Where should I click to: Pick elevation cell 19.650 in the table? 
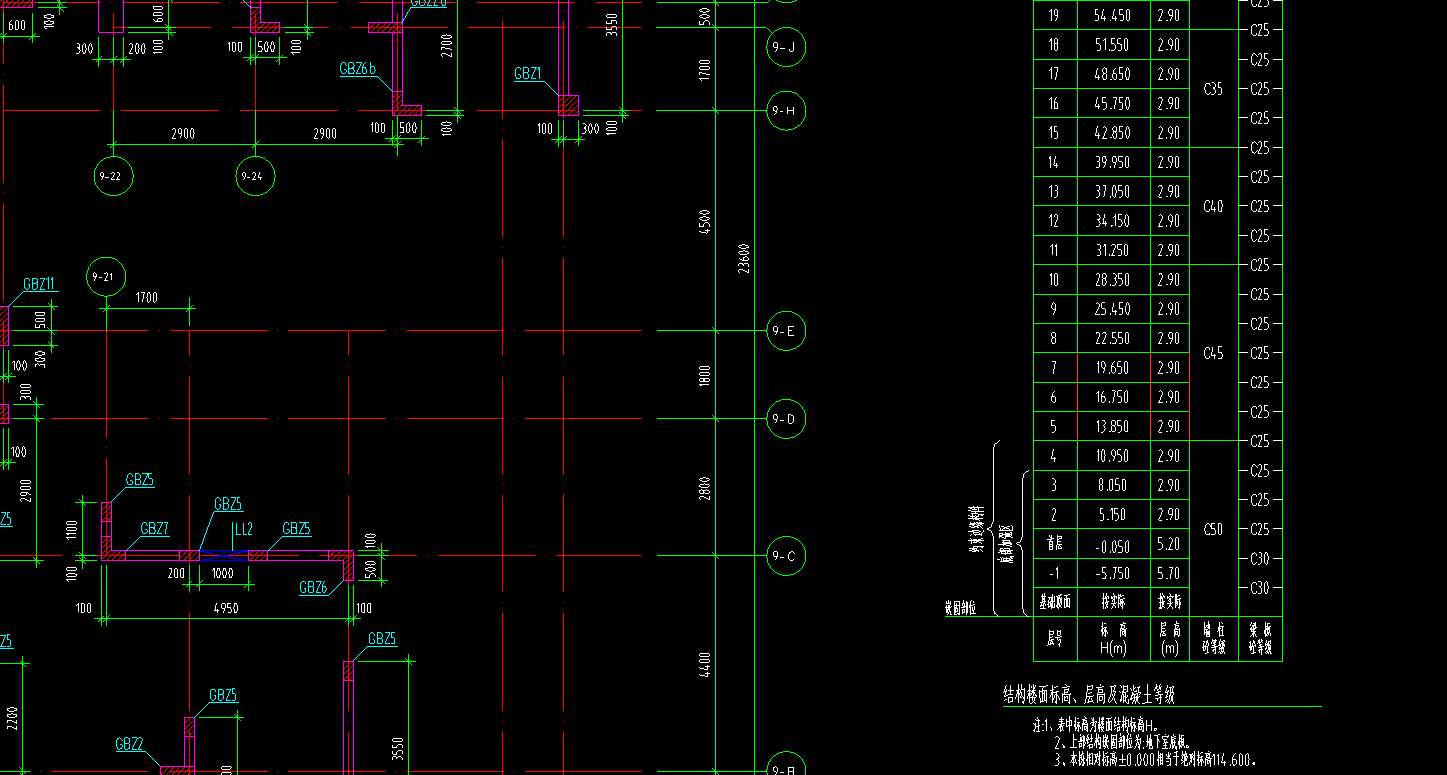tap(1113, 368)
